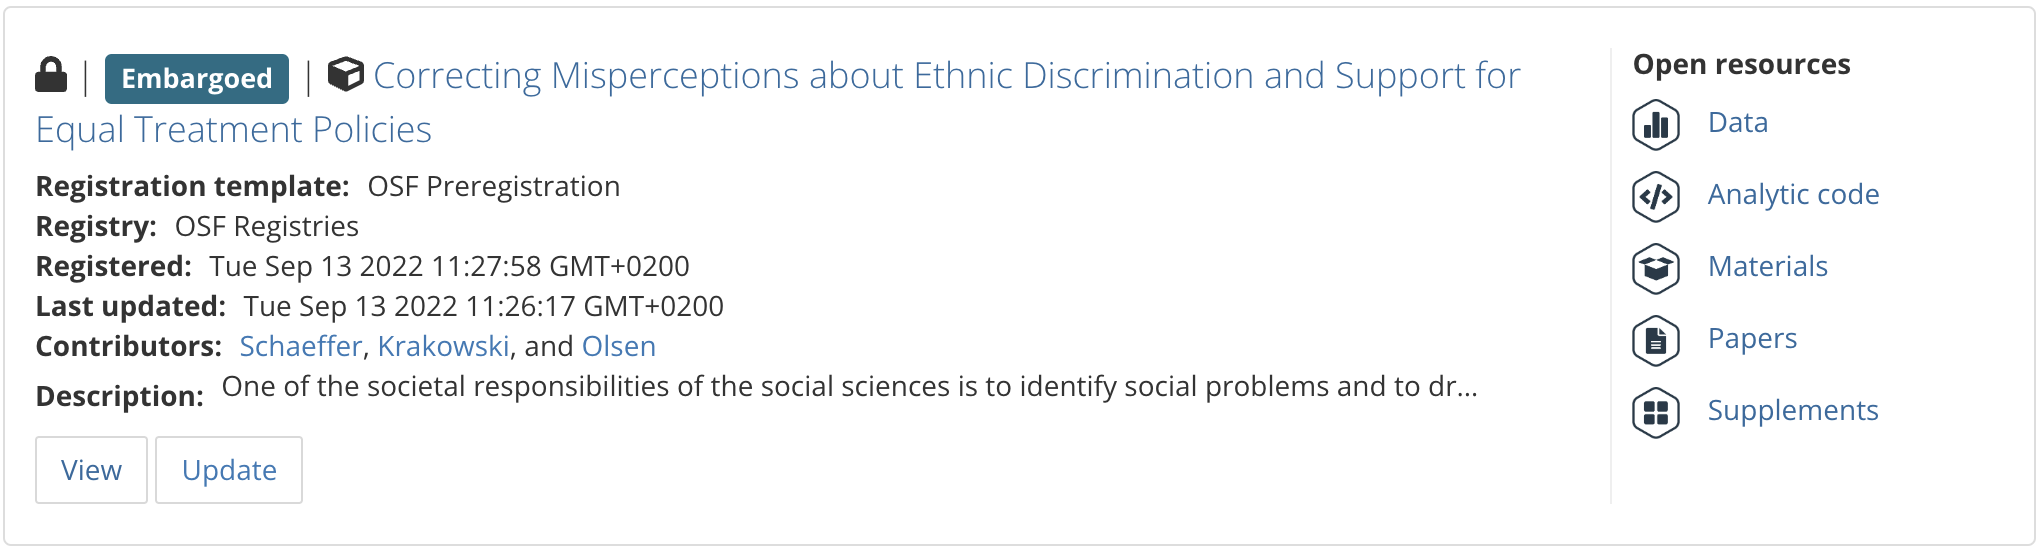Click the Update button
The height and width of the screenshot is (552, 2042).
point(229,470)
